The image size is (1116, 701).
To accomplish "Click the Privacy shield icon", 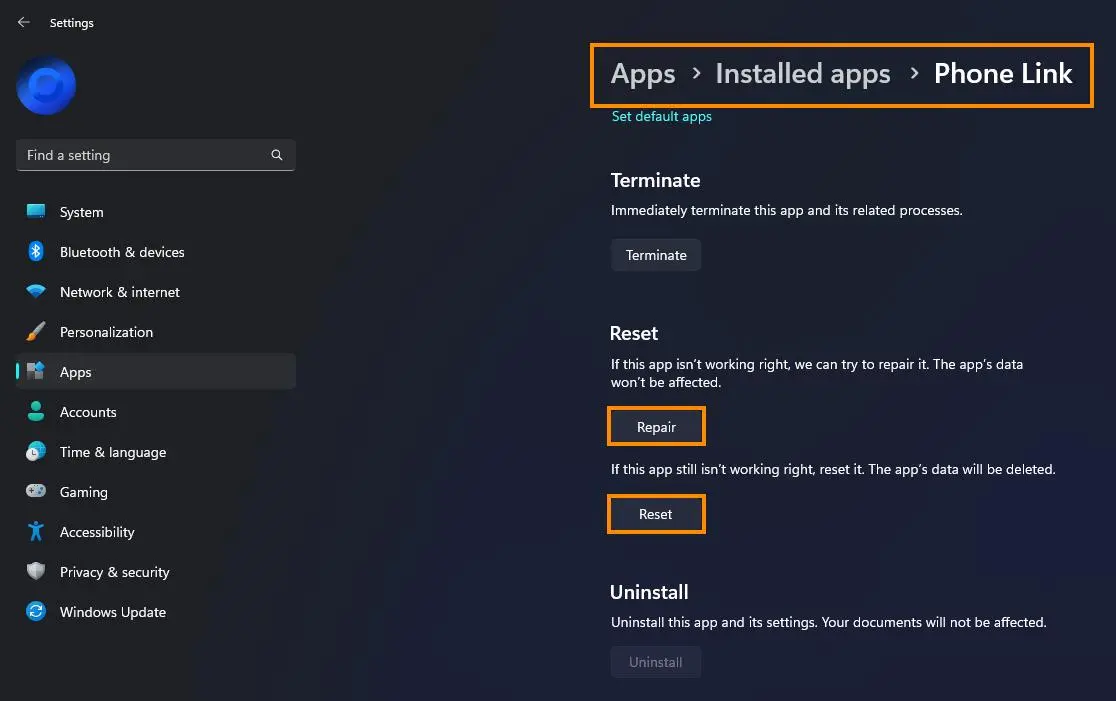I will click(36, 571).
